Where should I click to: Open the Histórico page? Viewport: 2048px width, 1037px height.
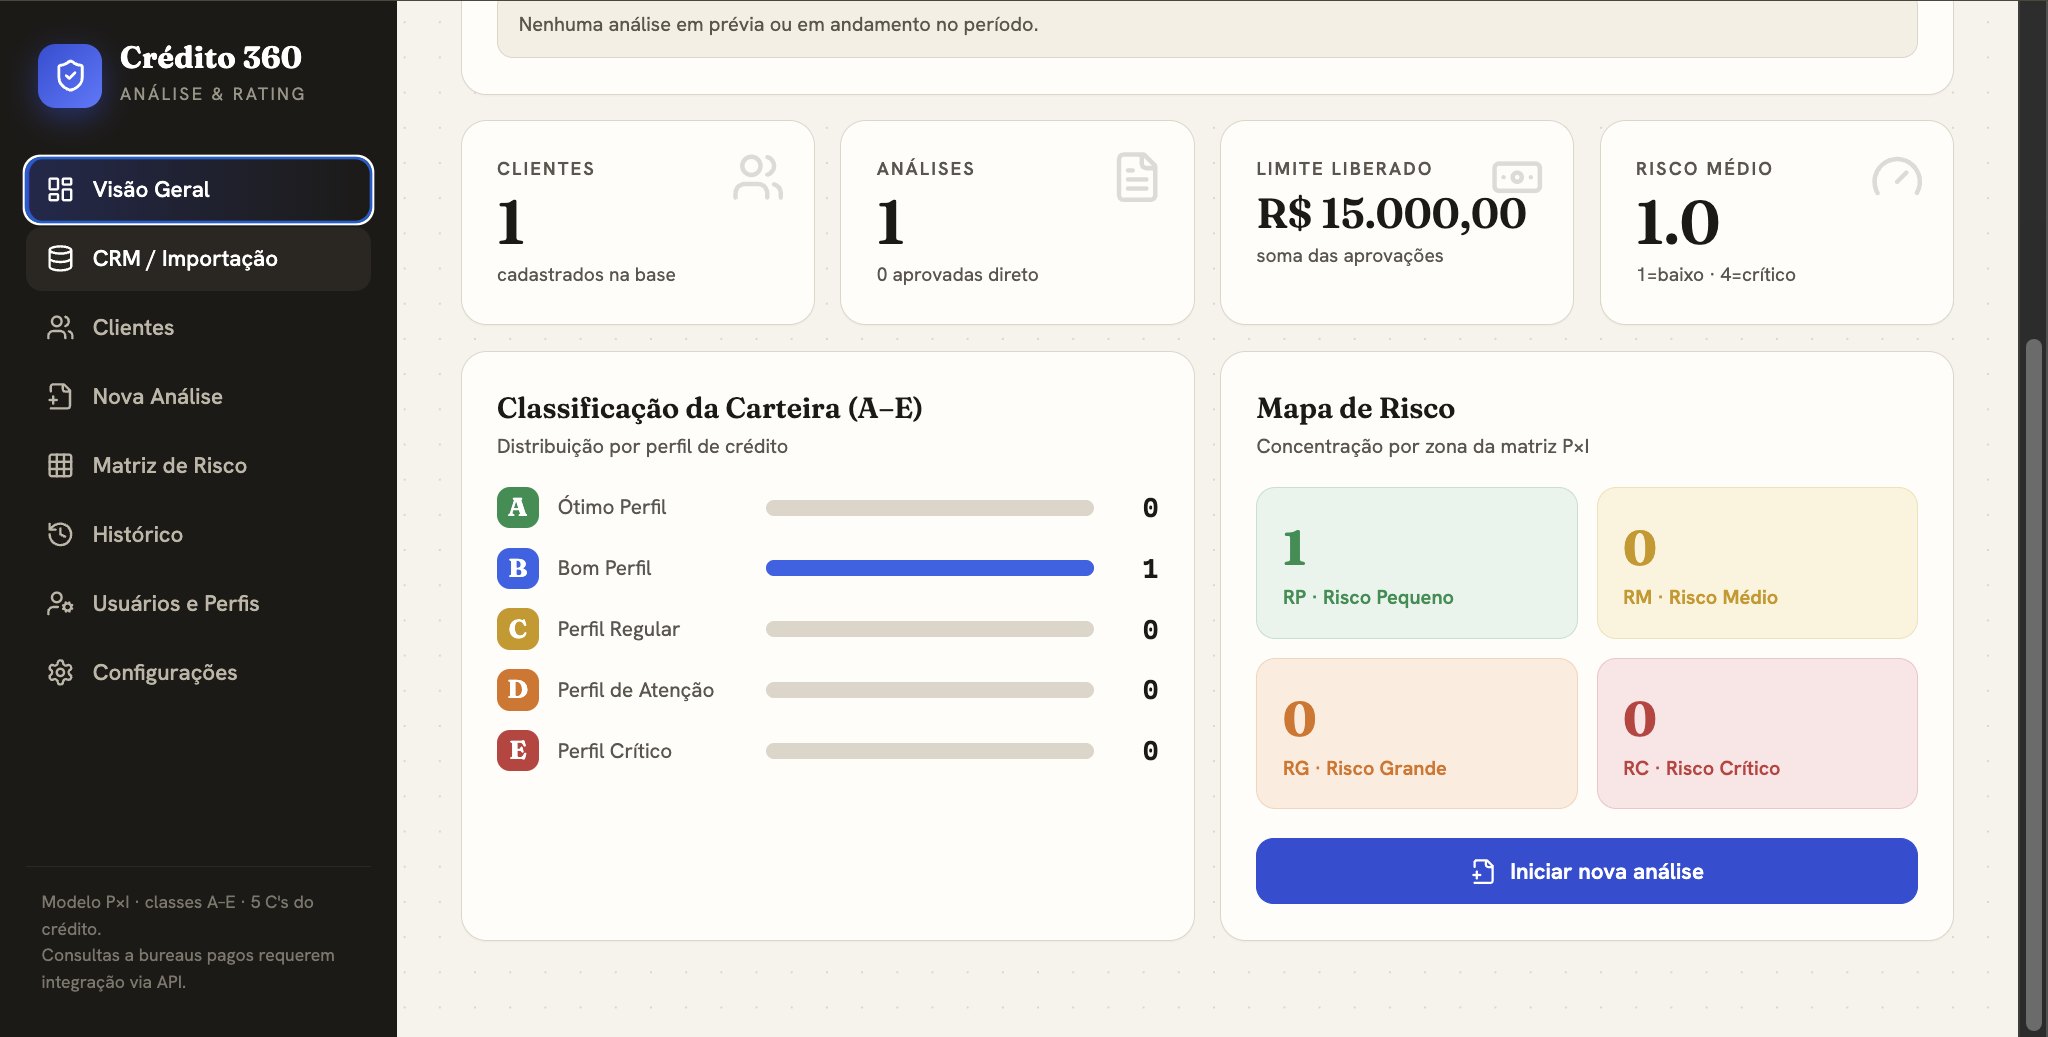(x=198, y=534)
